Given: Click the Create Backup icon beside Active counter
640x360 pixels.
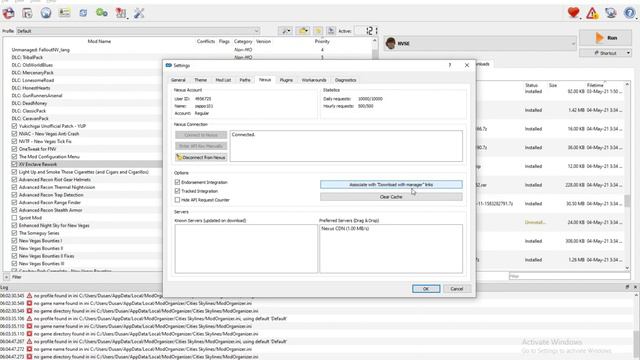Looking at the screenshot, I should coord(331,31).
